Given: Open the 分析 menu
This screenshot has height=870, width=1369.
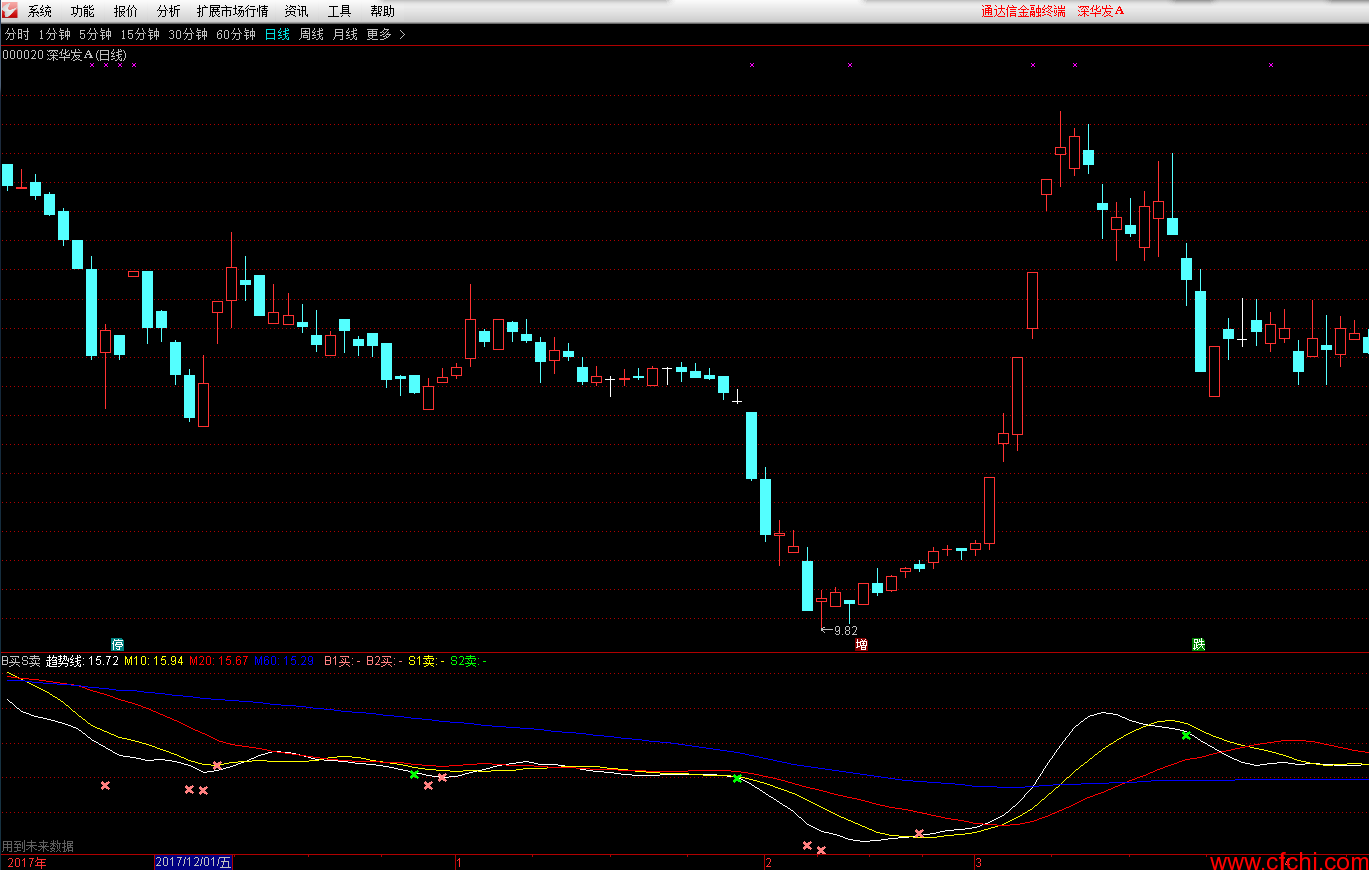Looking at the screenshot, I should (x=169, y=12).
